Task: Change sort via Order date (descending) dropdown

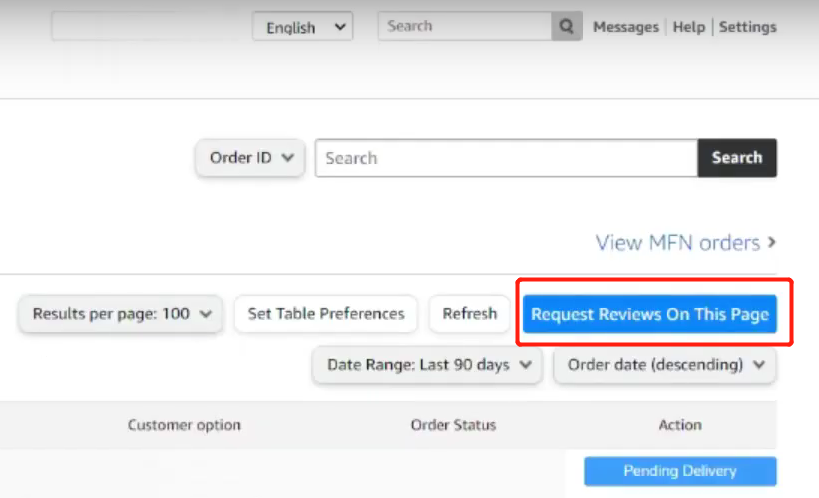Action: tap(664, 365)
